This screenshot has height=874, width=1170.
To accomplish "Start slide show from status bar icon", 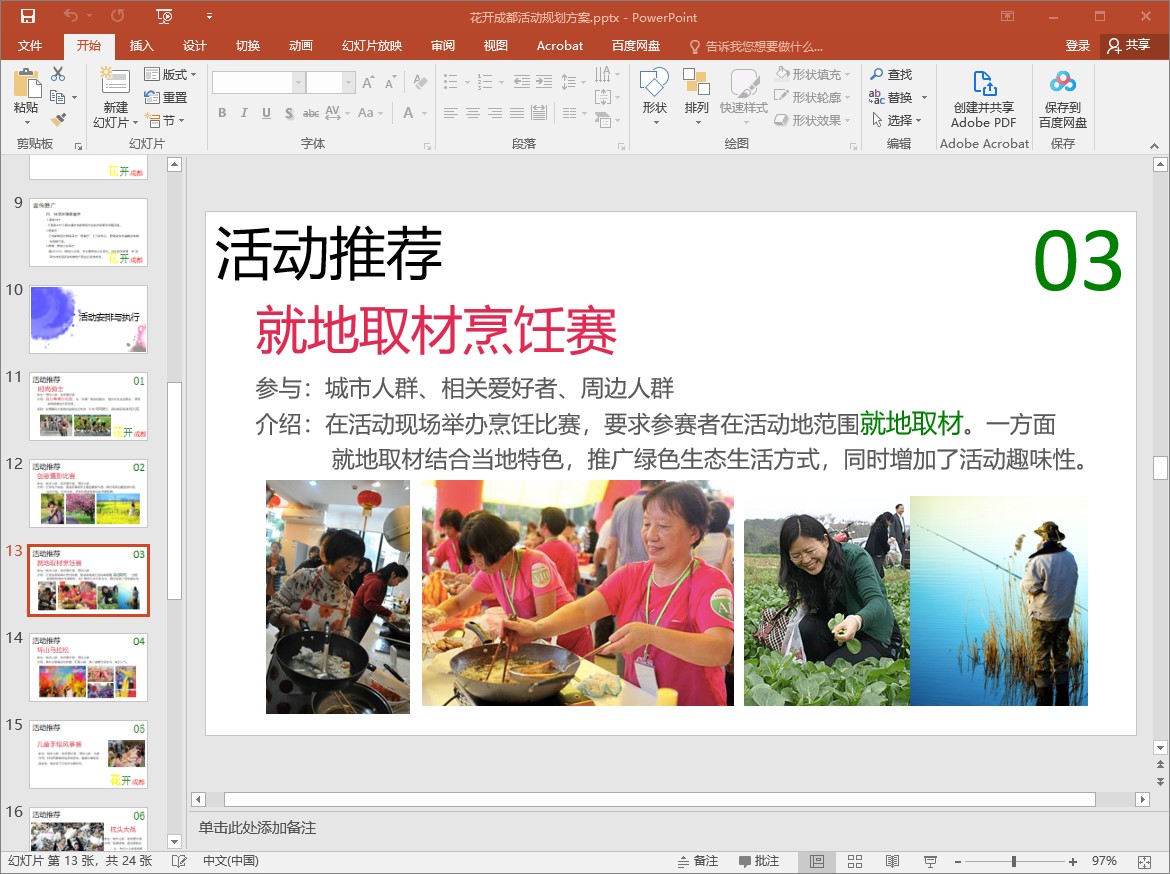I will 930,861.
